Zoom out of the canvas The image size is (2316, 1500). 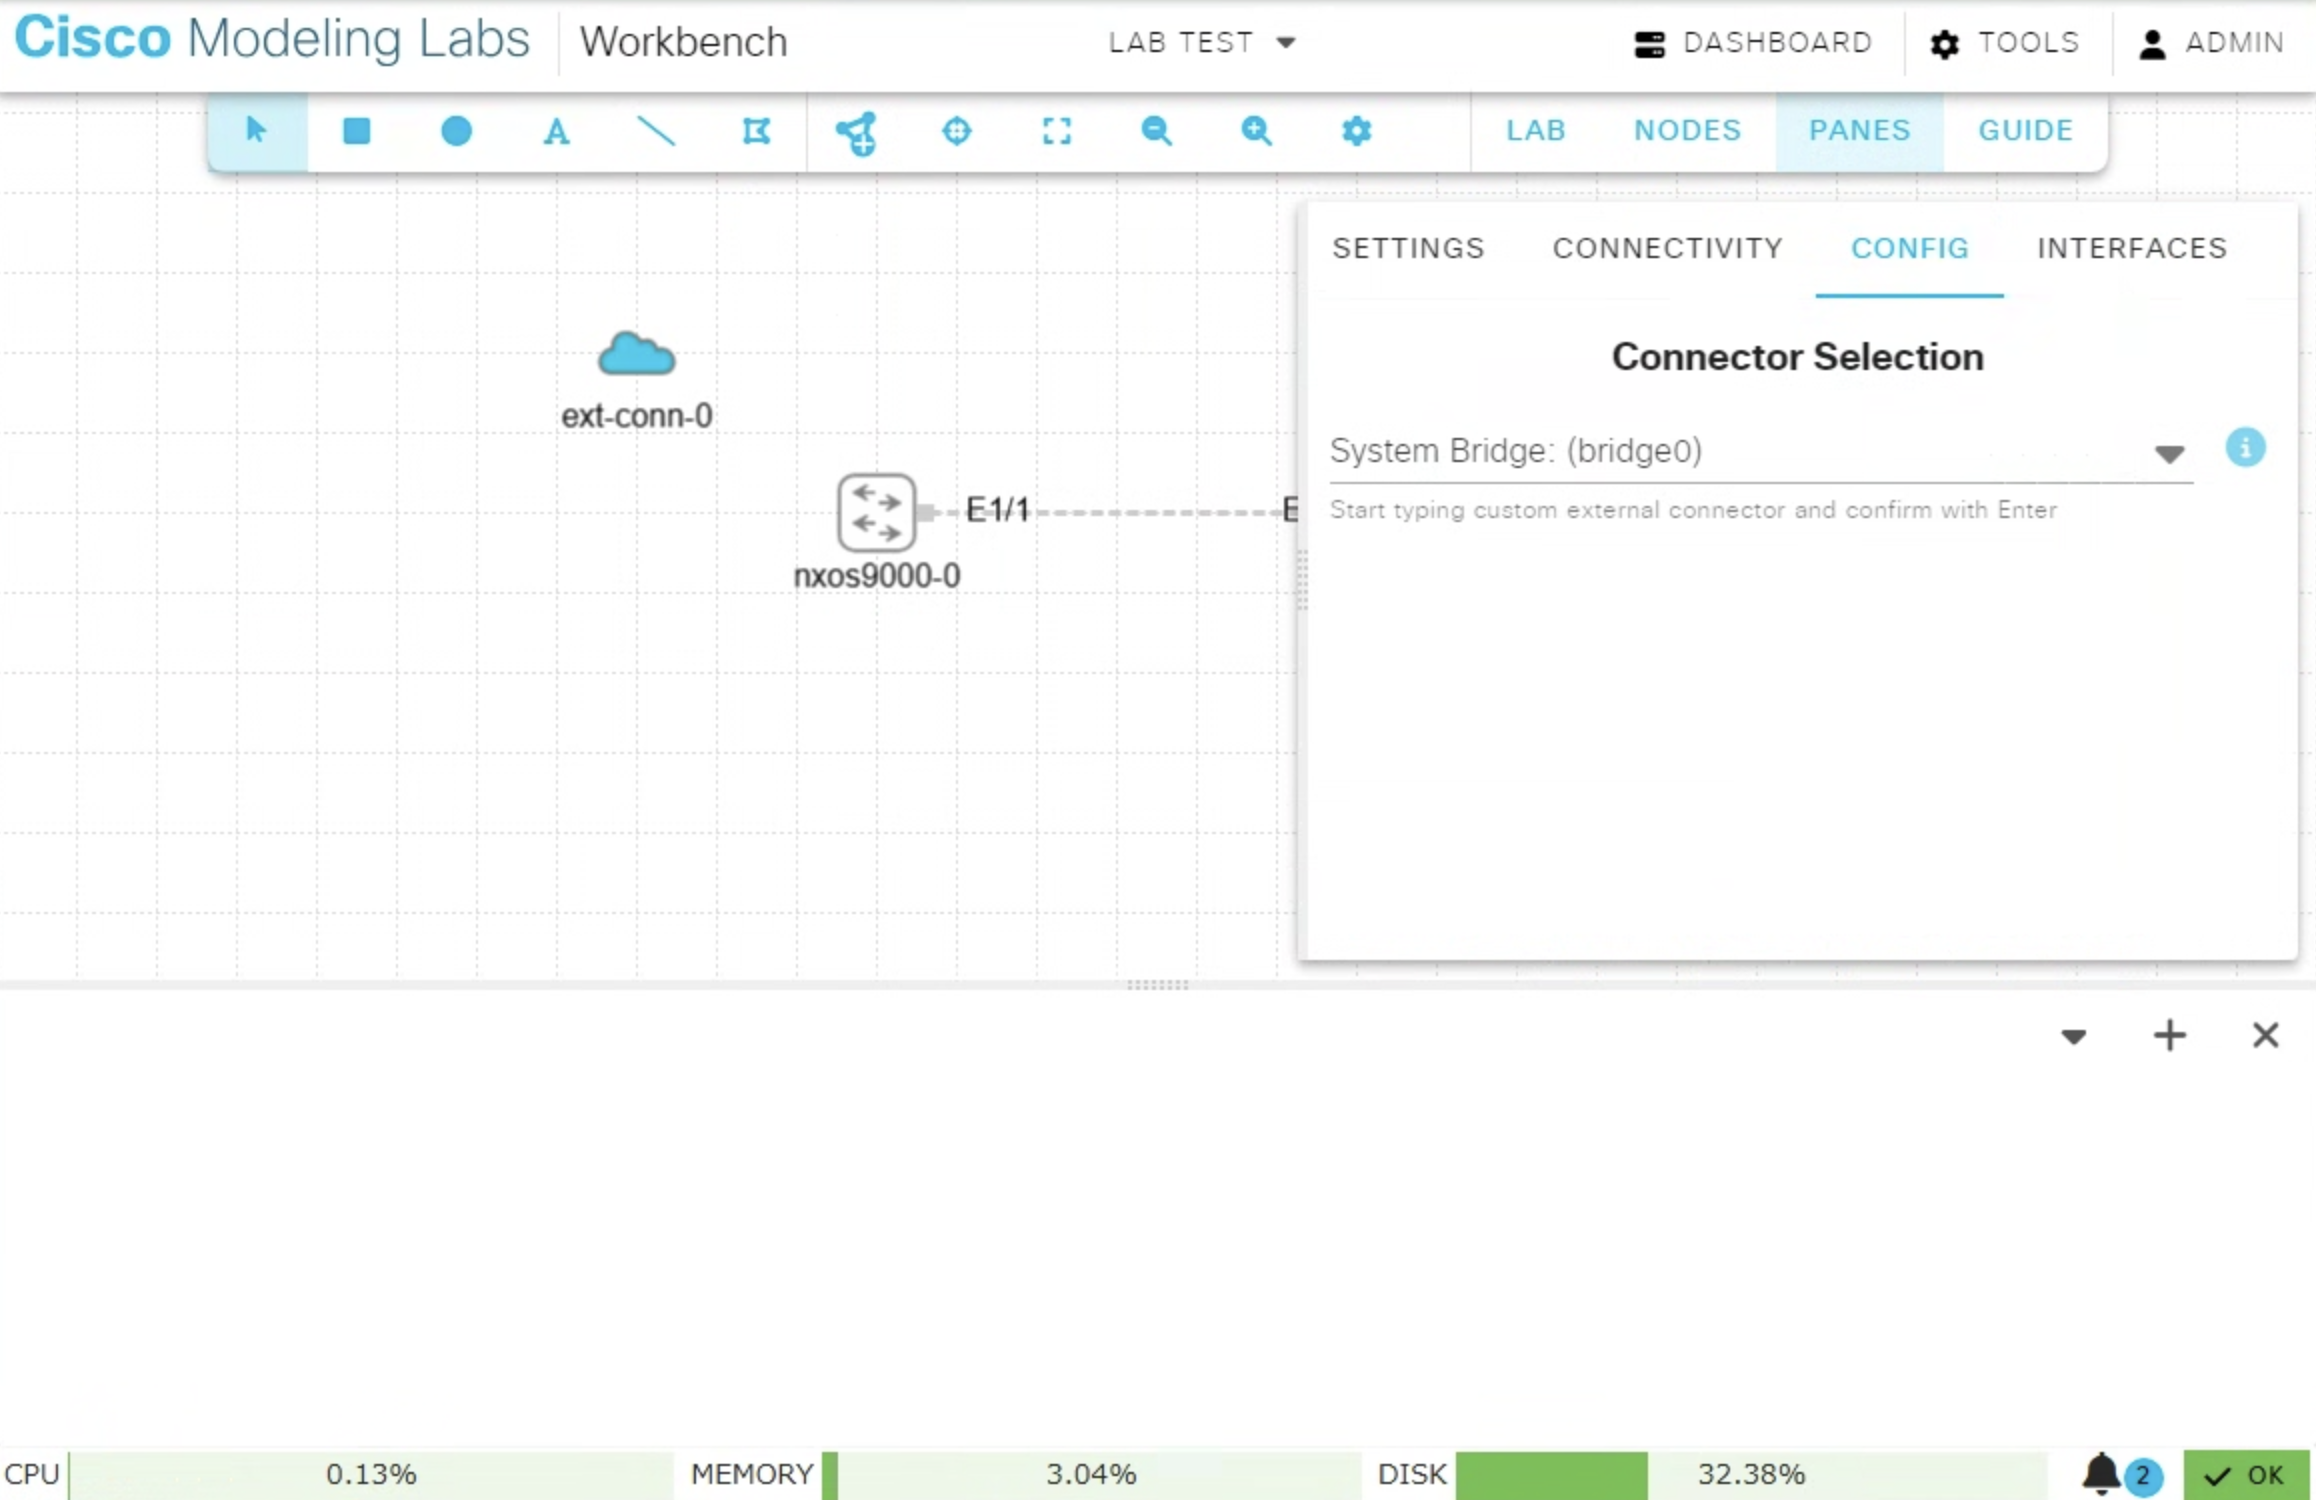coord(1157,131)
